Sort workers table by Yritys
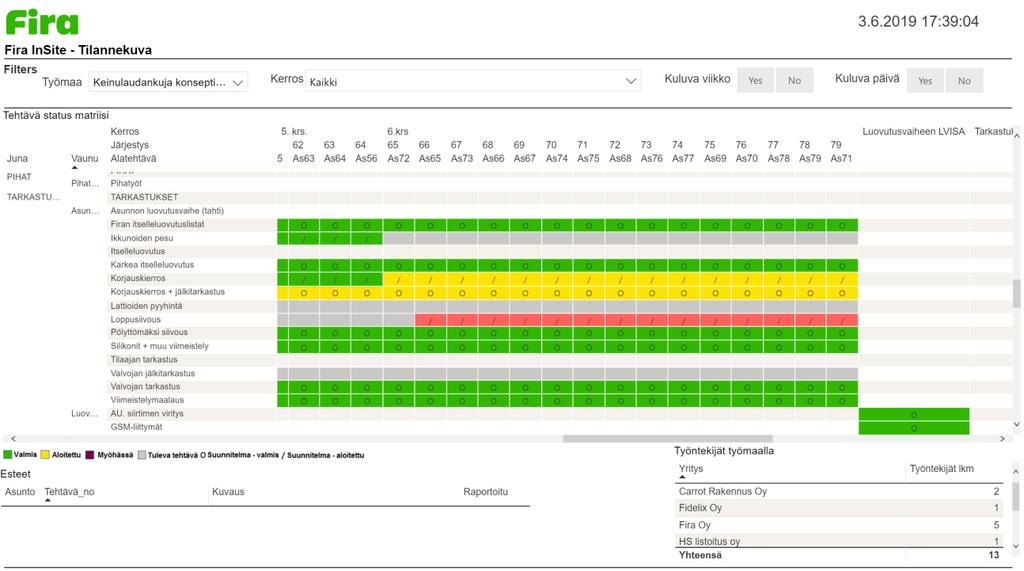The image size is (1024, 571). [690, 468]
